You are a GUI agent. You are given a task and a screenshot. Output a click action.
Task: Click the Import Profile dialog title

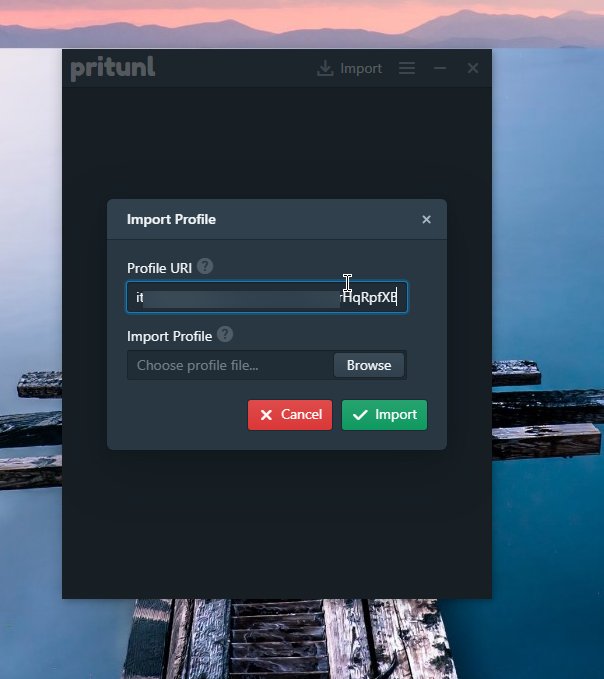point(171,219)
